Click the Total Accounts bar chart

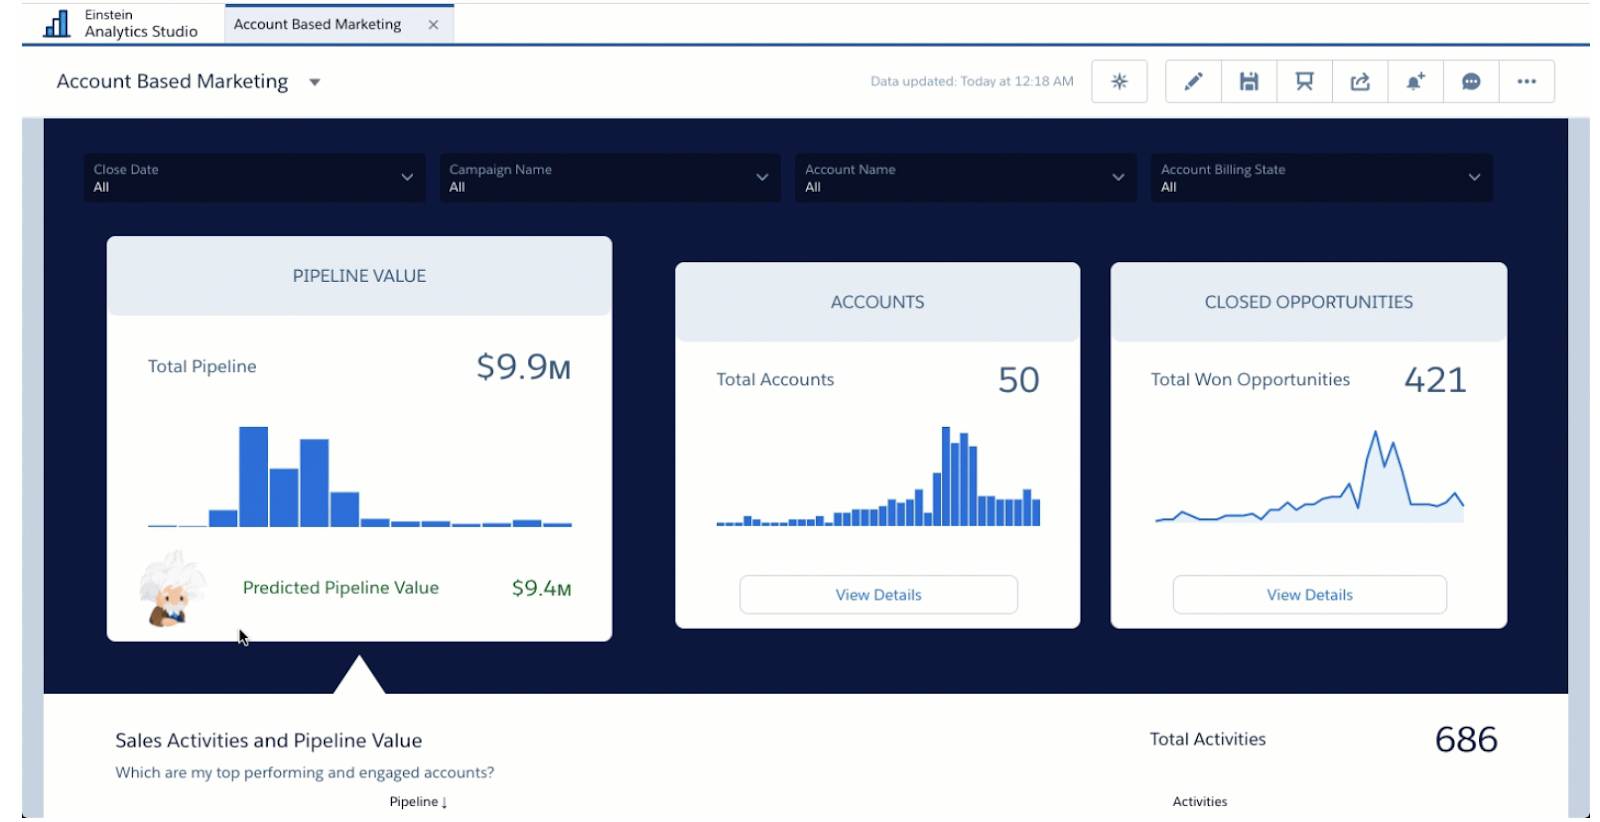pyautogui.click(x=878, y=477)
